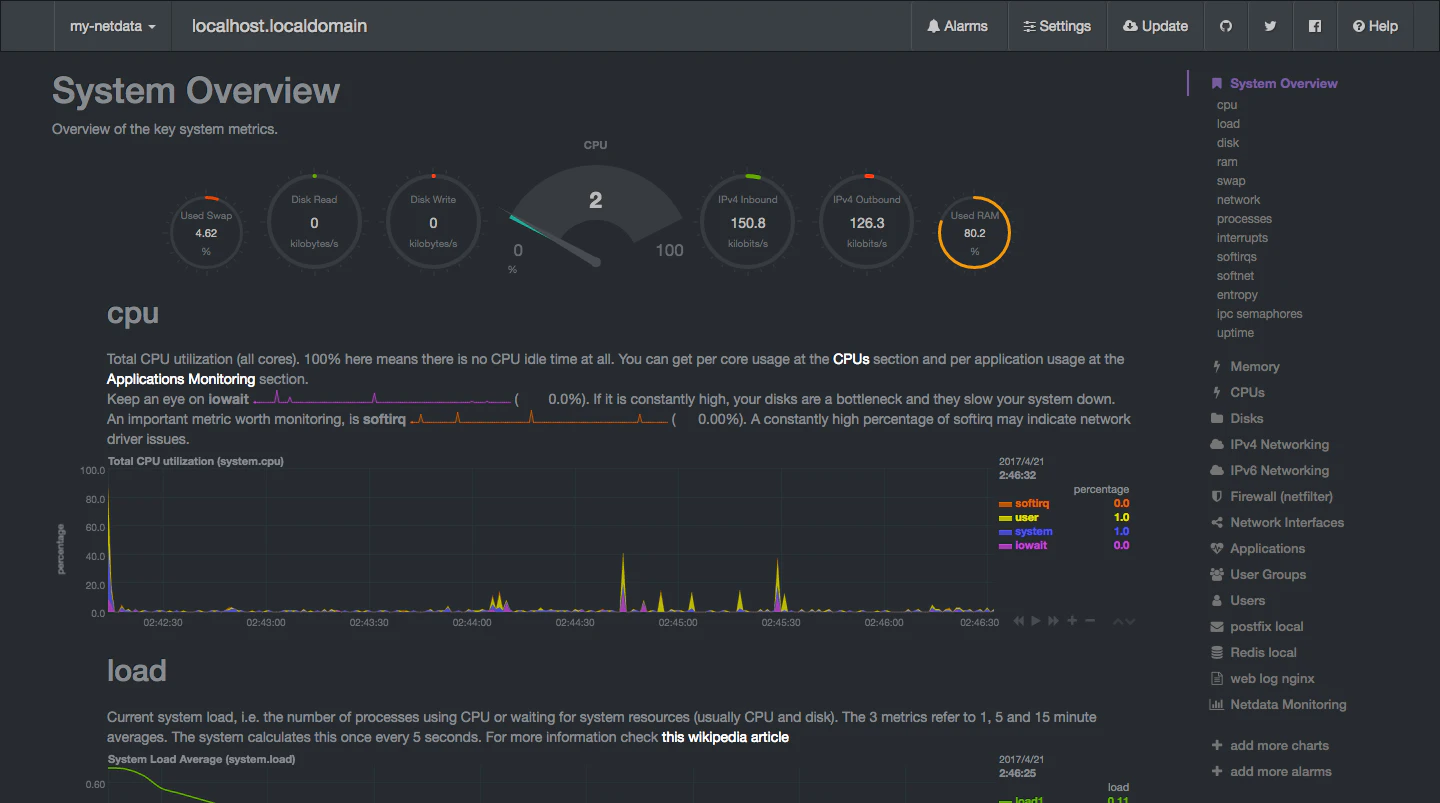Play the Total CPU utilization chart

coord(1036,621)
